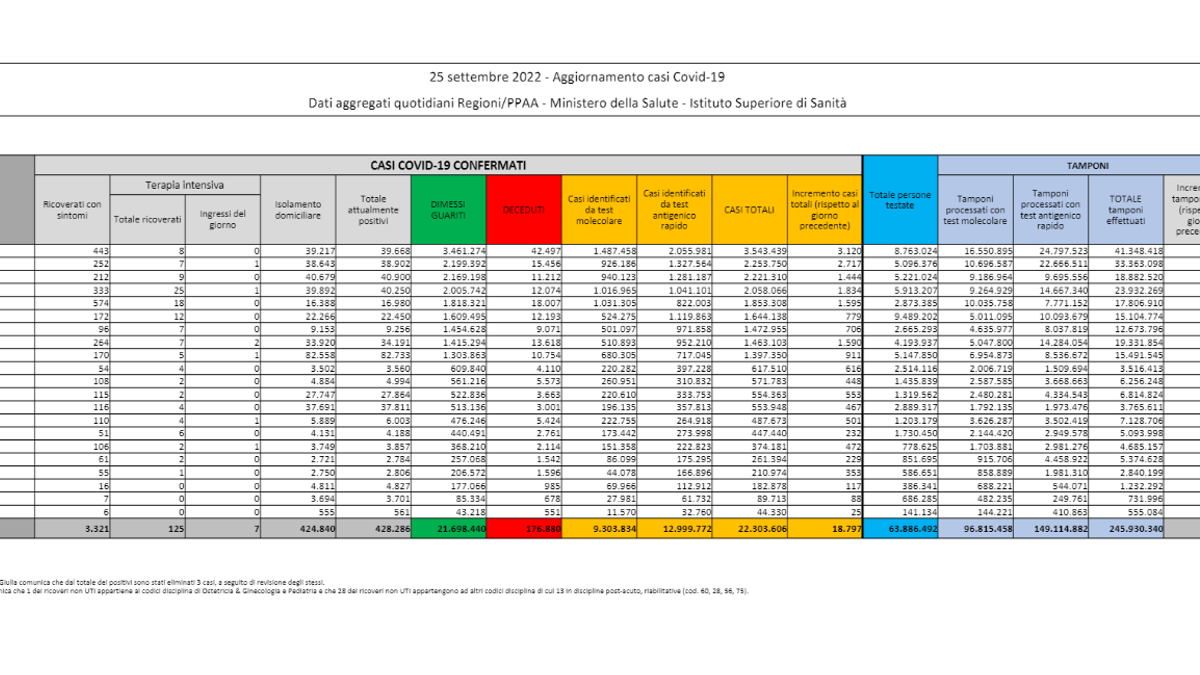The image size is (1200, 675).
Task: Click the 25 settembre 2022 title text
Action: tap(485, 76)
